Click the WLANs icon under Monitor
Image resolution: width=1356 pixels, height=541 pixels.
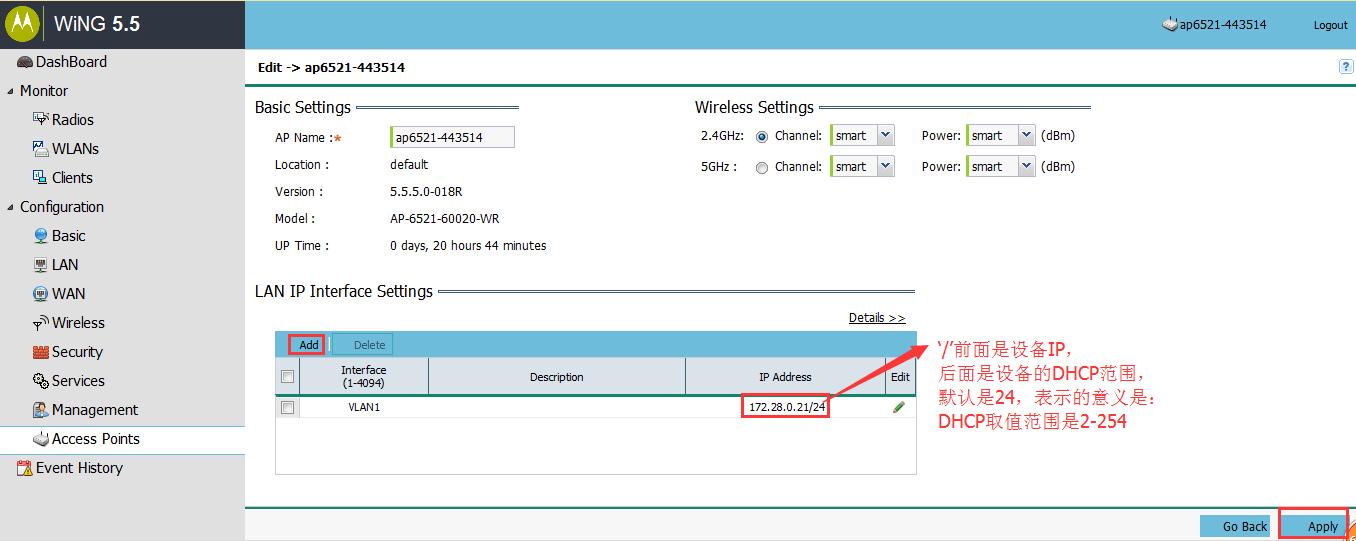tap(41, 148)
